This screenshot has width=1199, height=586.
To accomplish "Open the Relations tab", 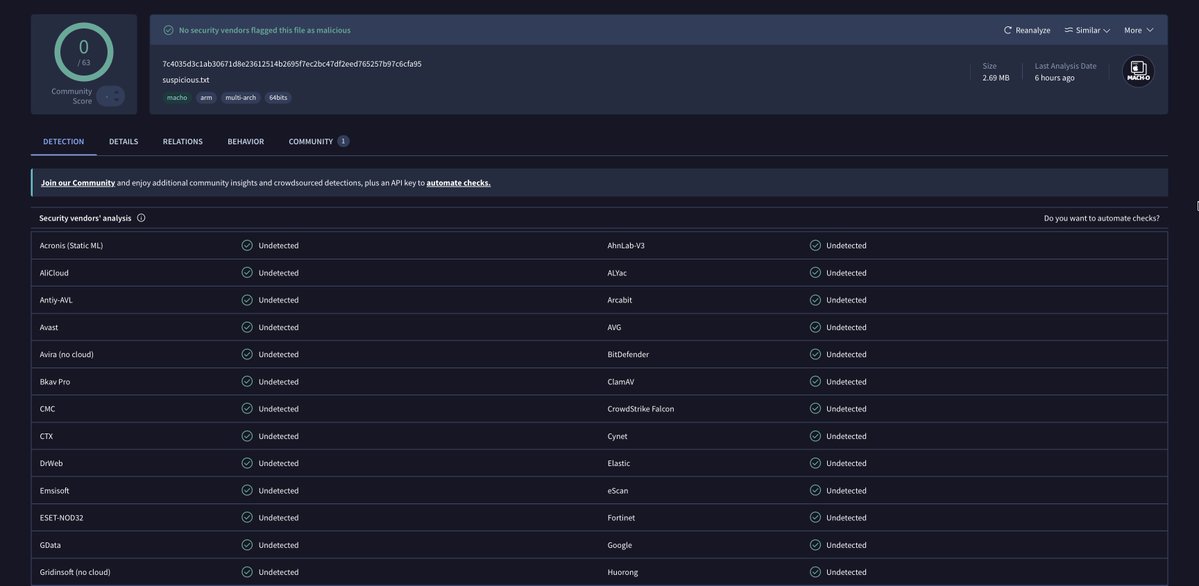I will (183, 142).
